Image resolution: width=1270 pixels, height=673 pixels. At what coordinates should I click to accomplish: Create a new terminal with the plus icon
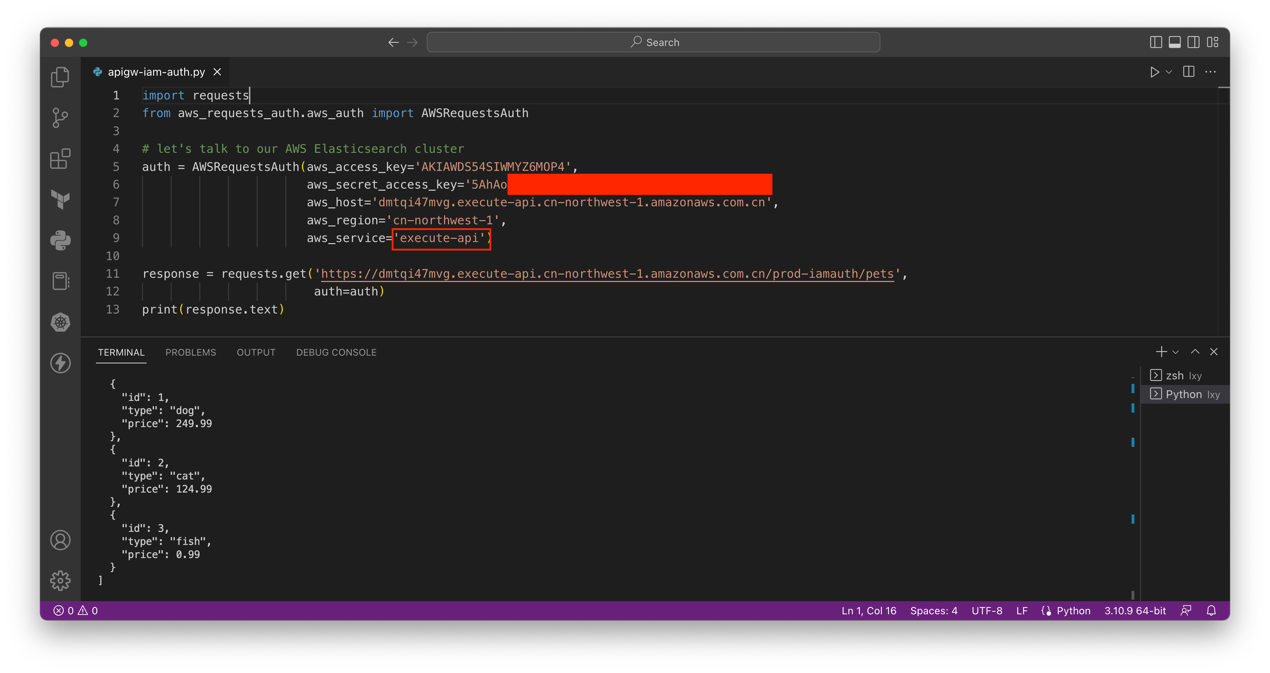(1161, 352)
